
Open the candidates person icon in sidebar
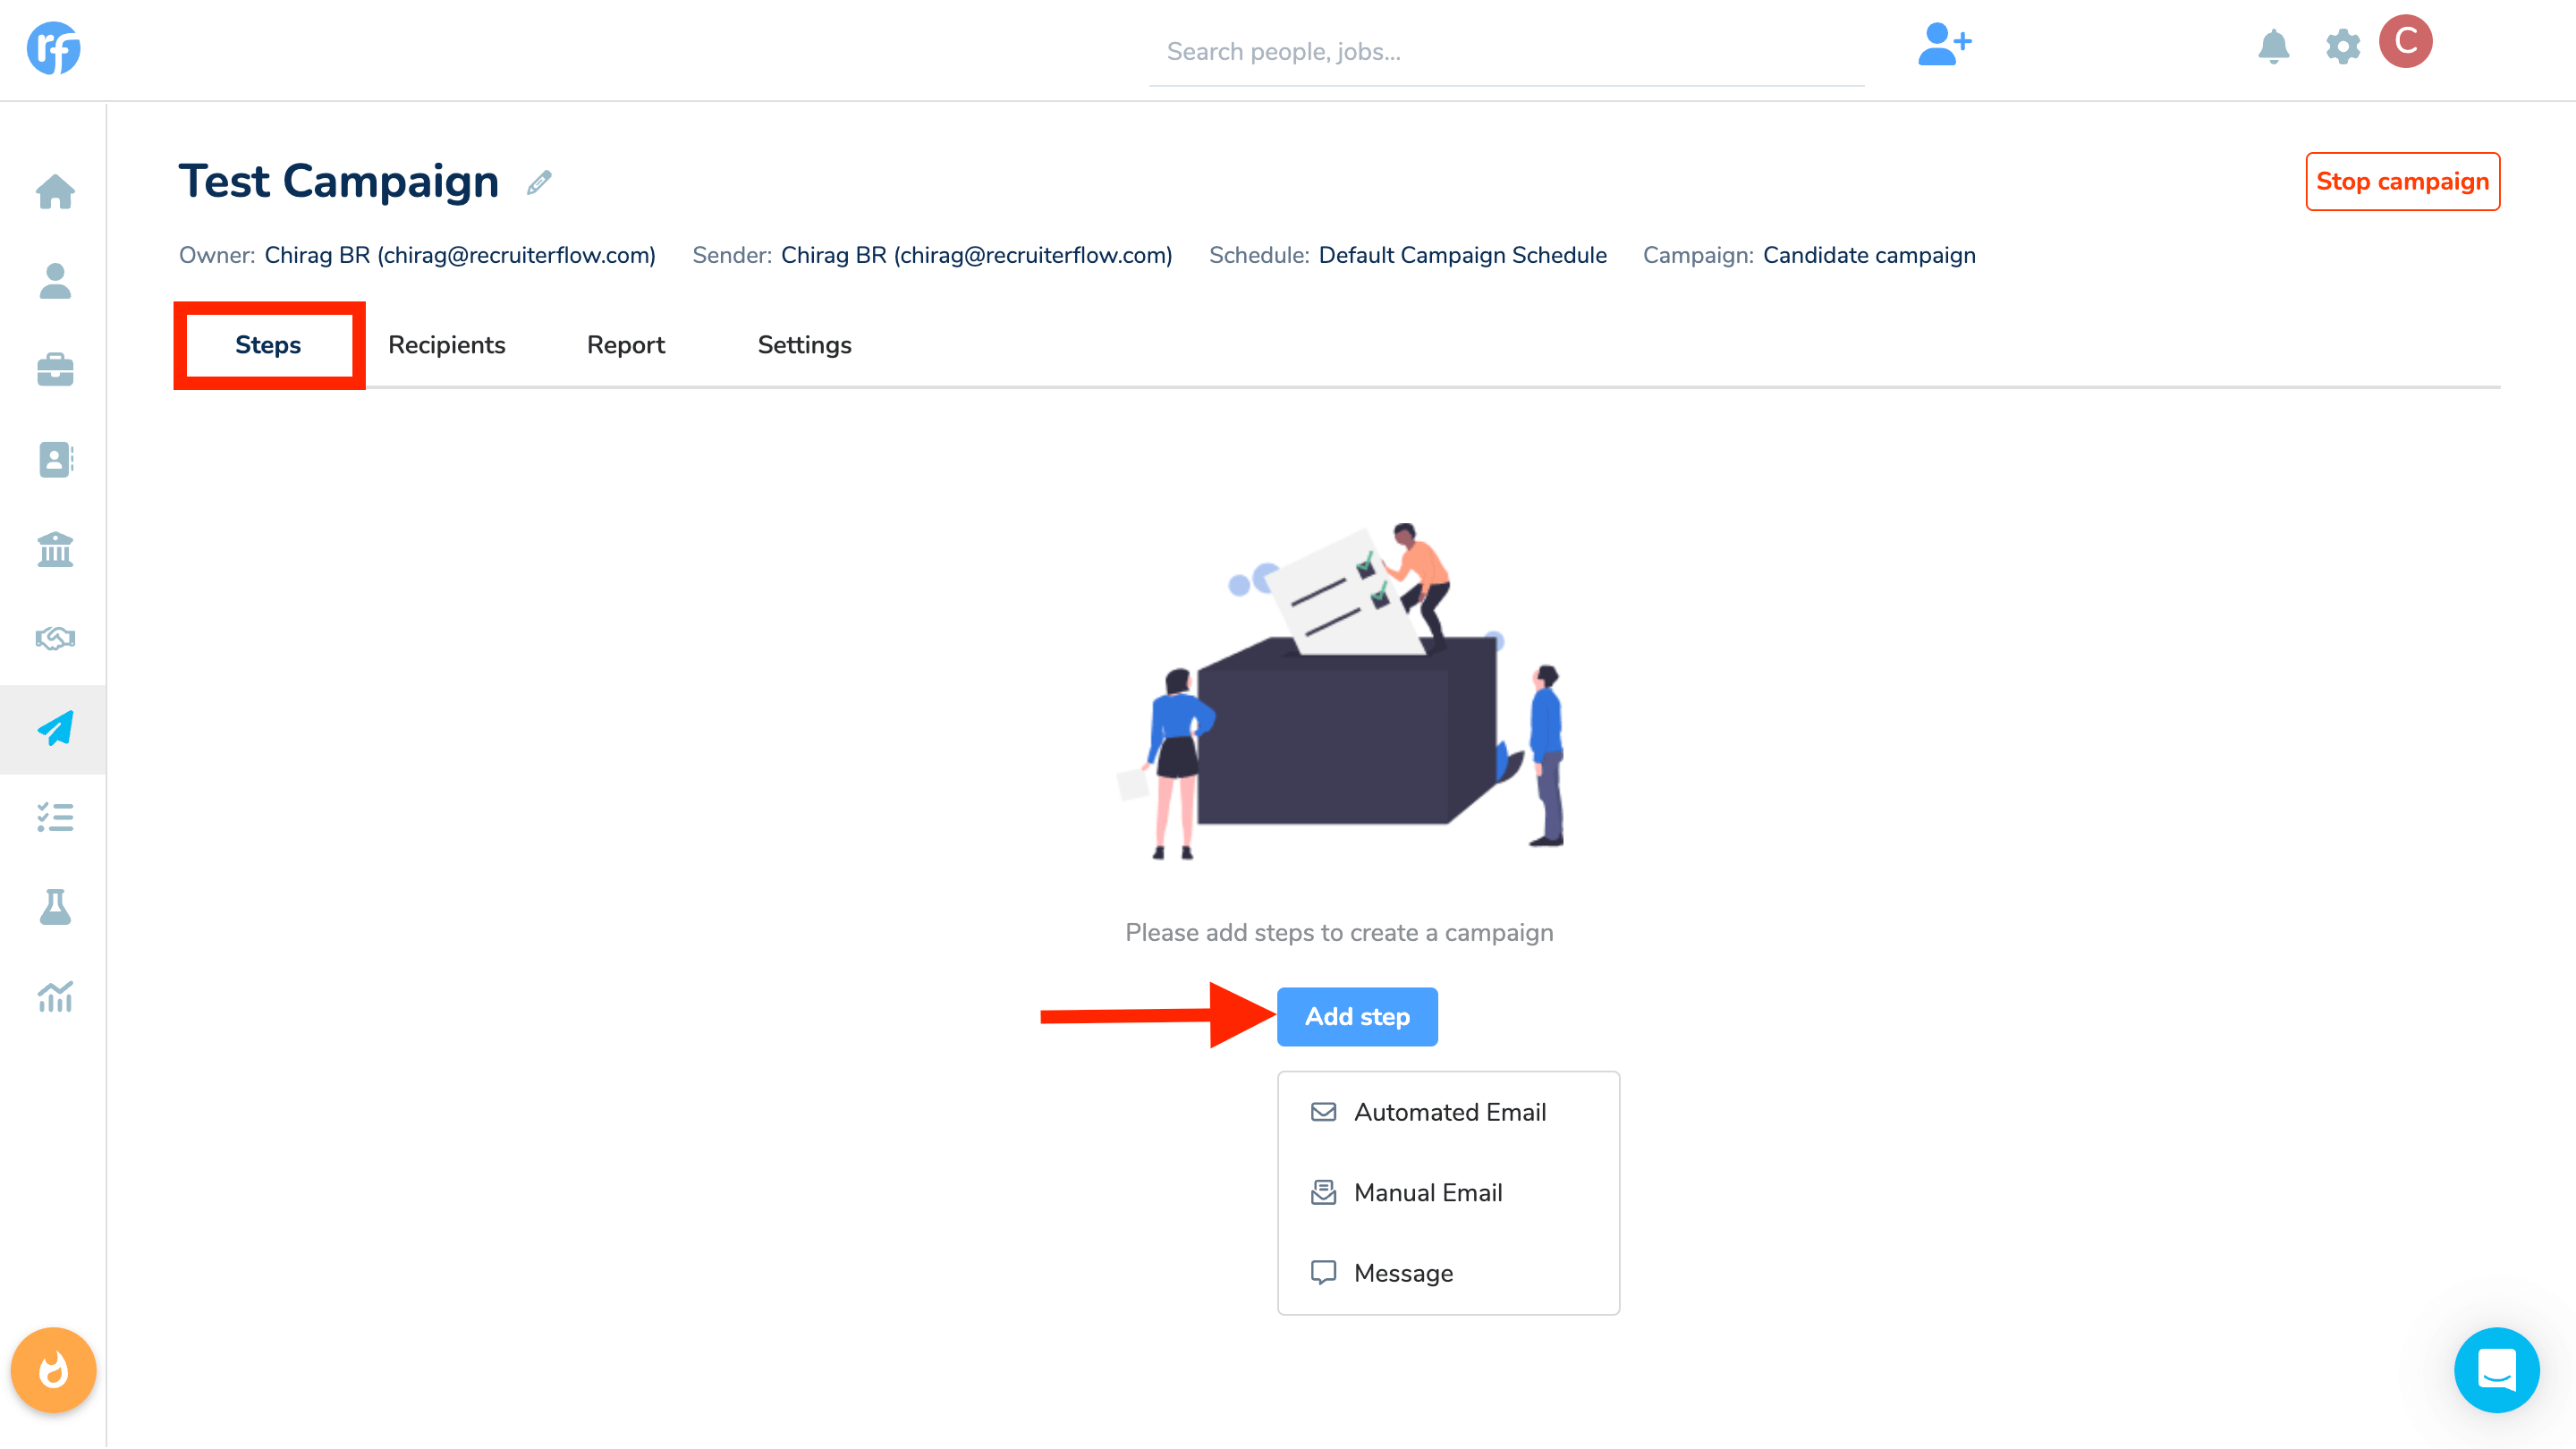pos(55,281)
